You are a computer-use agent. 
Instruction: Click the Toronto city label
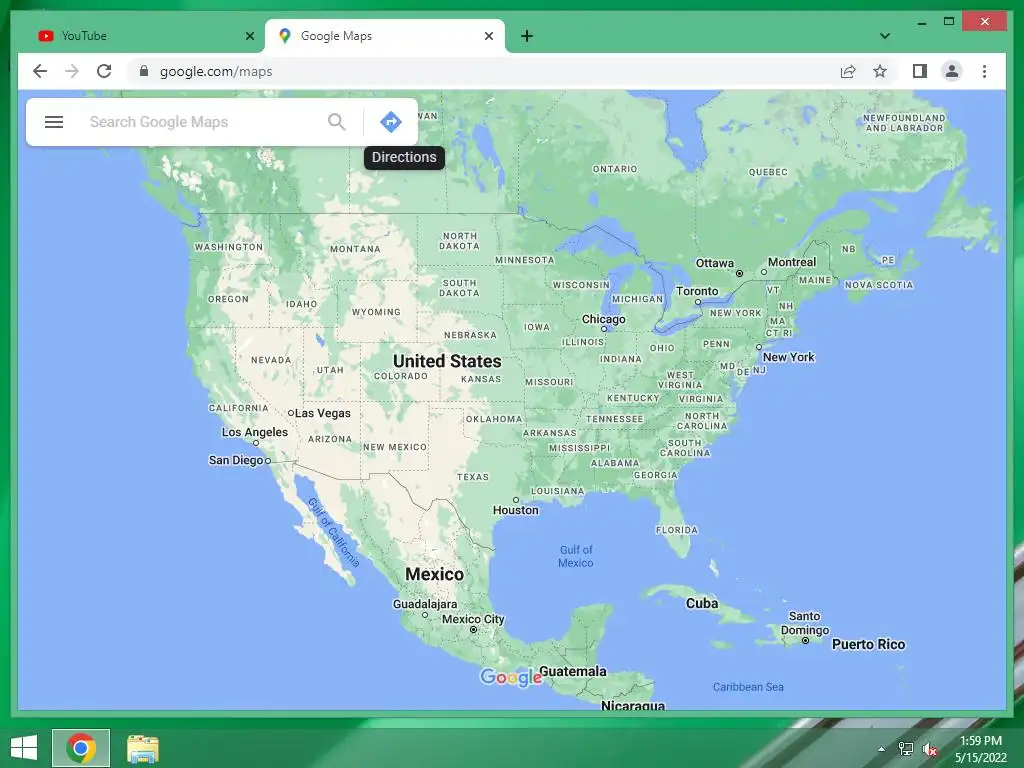click(696, 291)
